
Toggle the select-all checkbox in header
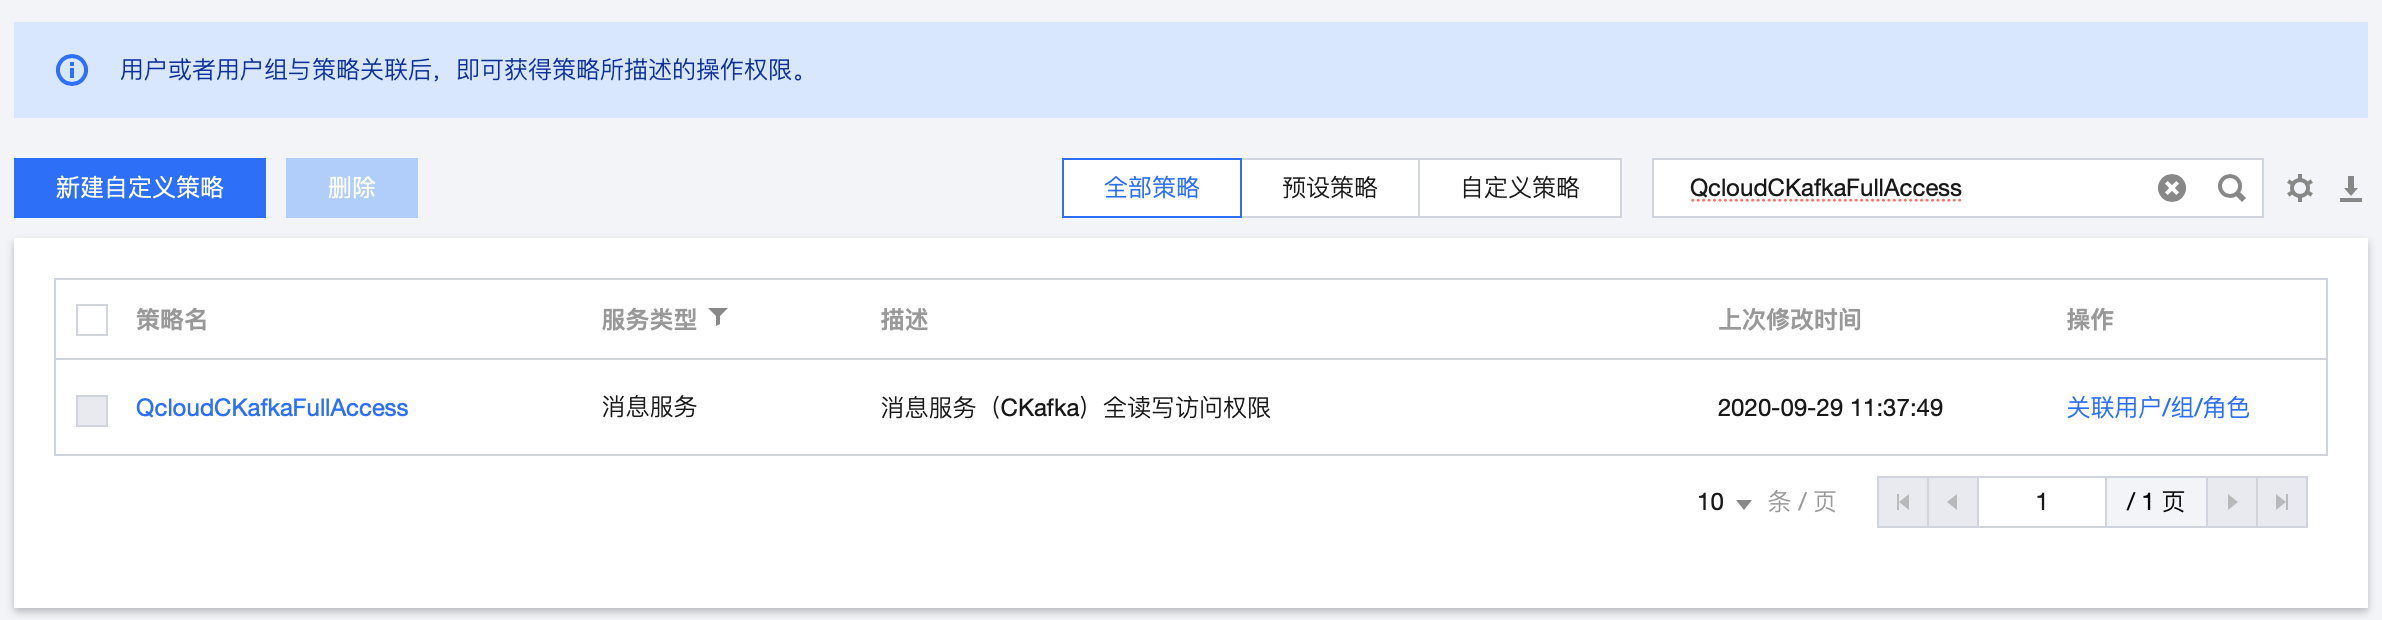point(92,320)
